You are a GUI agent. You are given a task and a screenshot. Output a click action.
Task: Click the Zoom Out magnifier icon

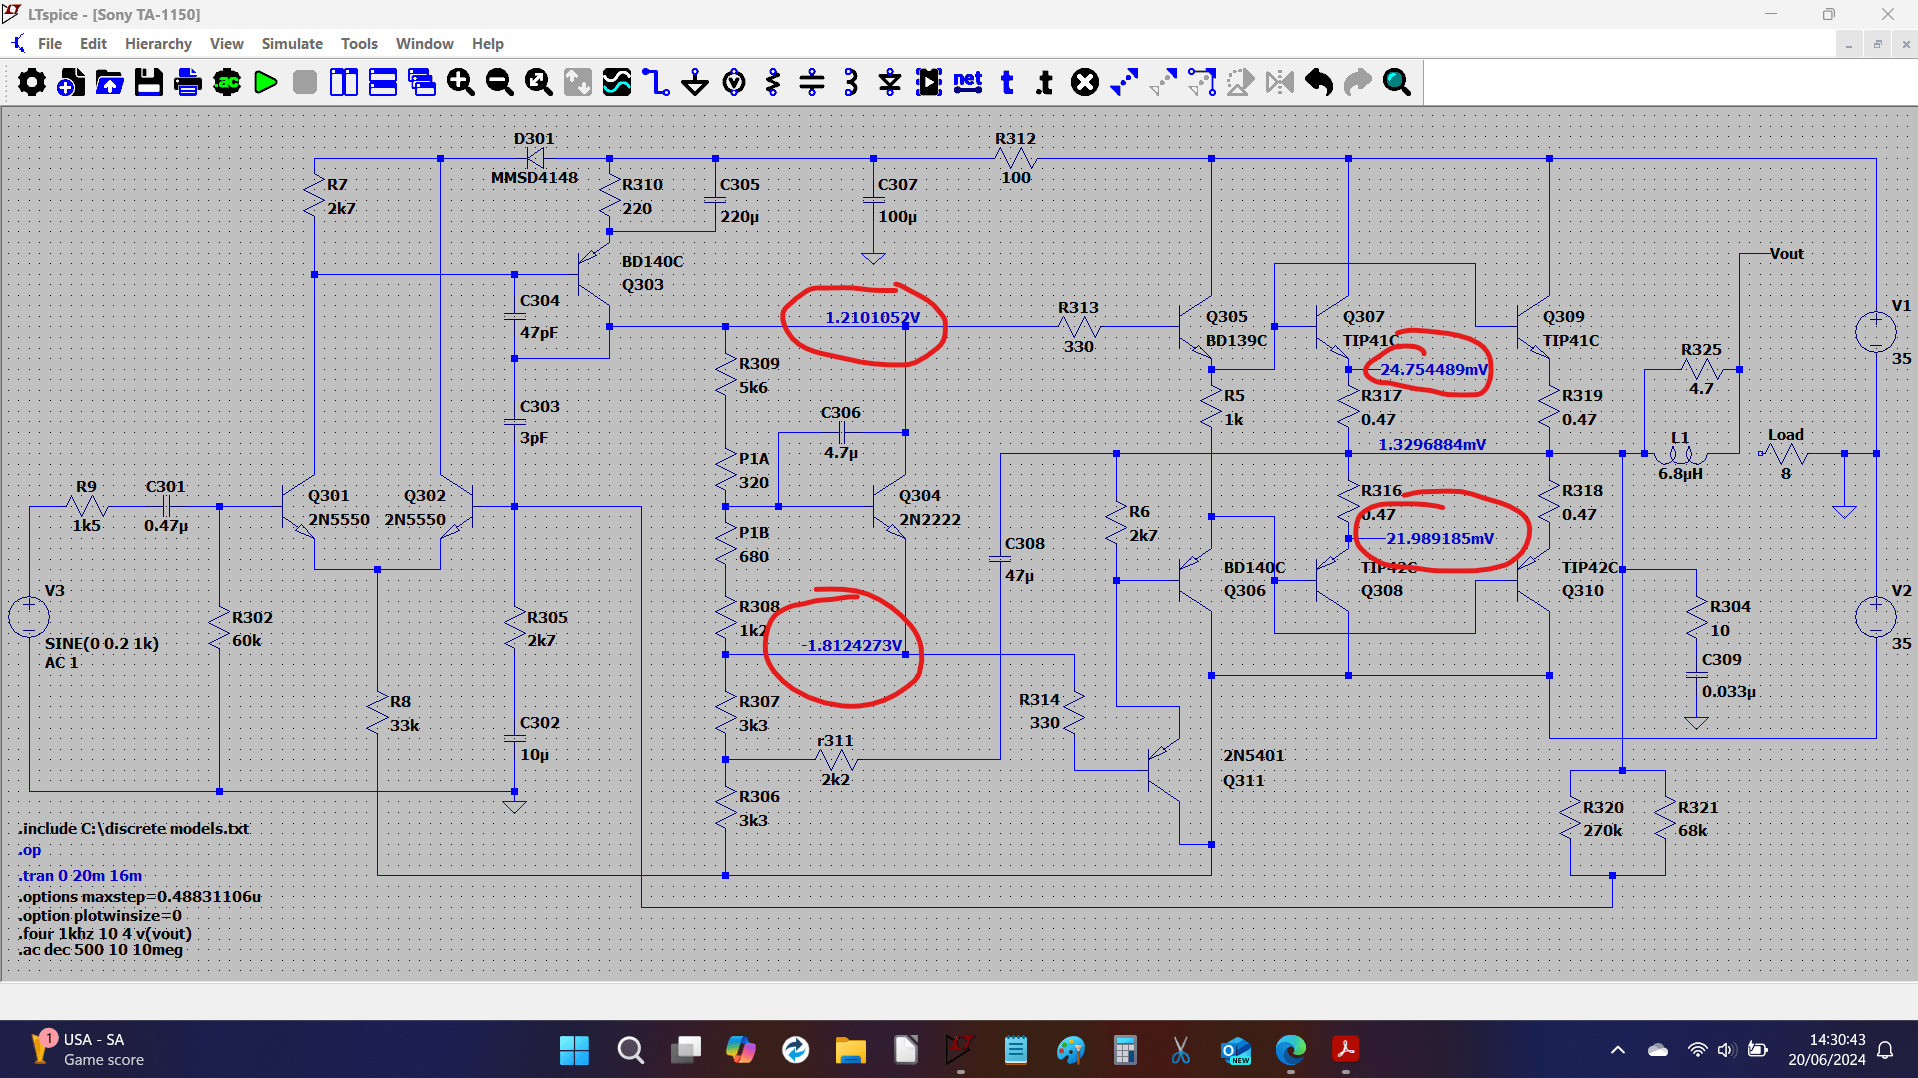pos(500,82)
